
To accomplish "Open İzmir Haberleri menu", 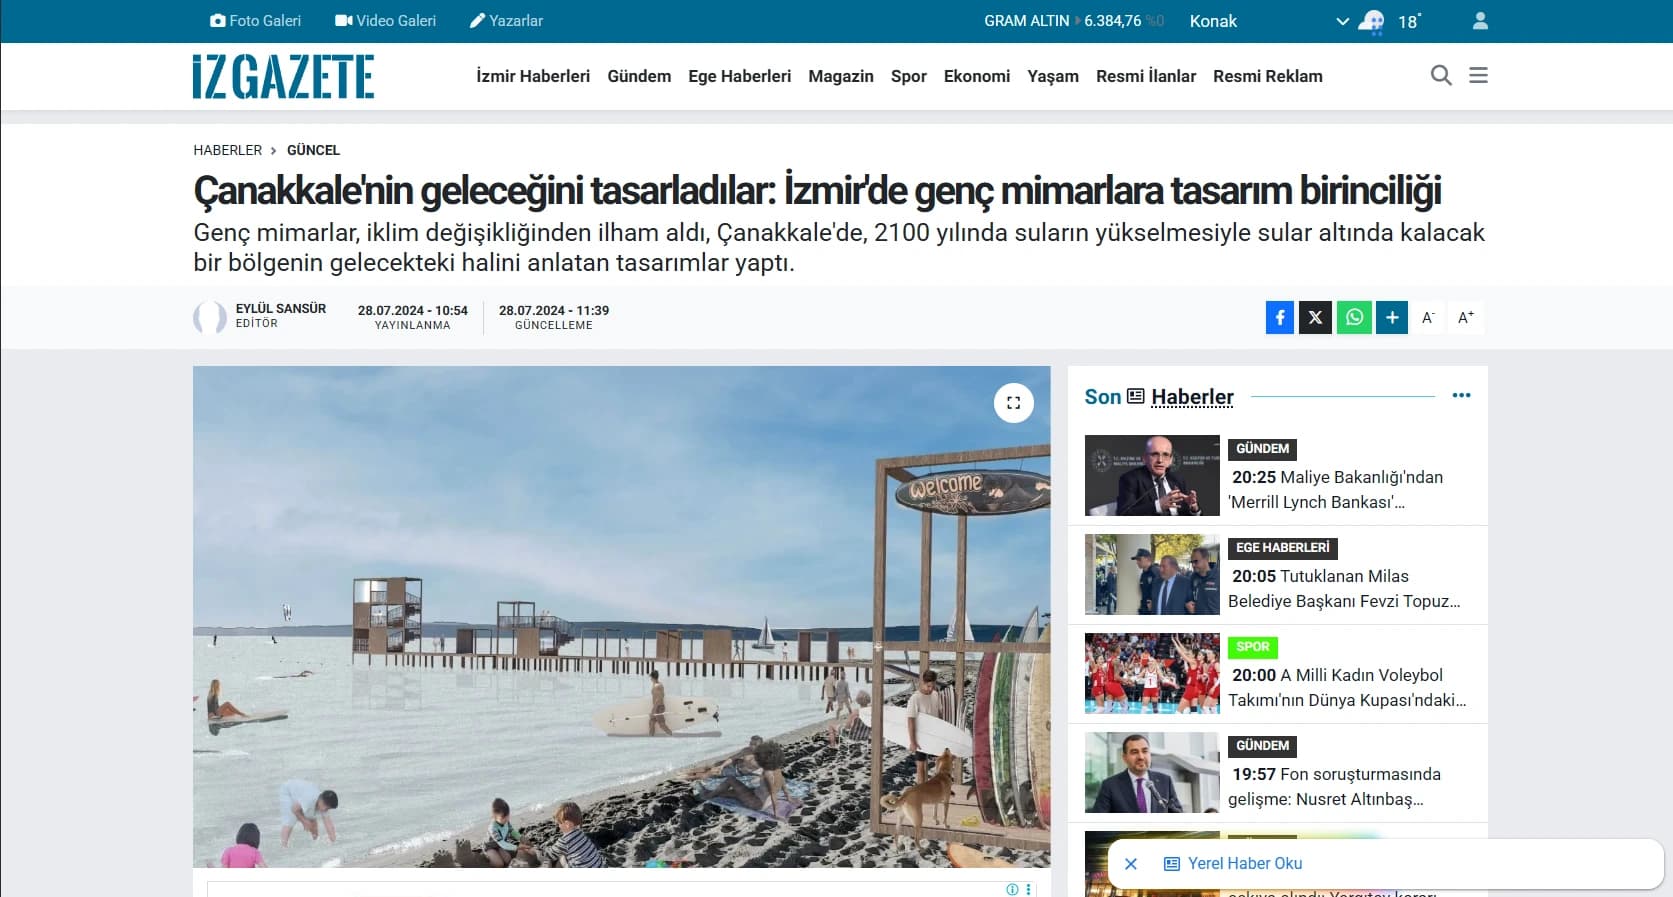I will pyautogui.click(x=533, y=76).
